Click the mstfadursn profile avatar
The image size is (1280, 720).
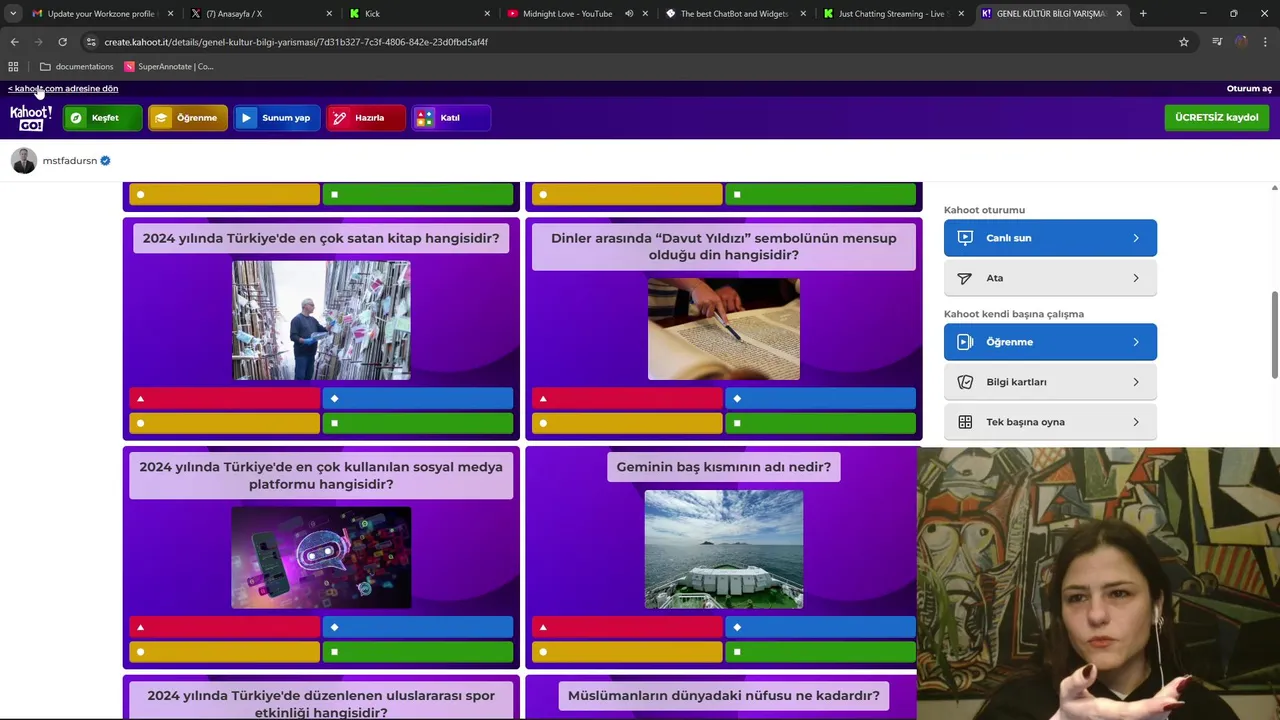click(x=24, y=161)
